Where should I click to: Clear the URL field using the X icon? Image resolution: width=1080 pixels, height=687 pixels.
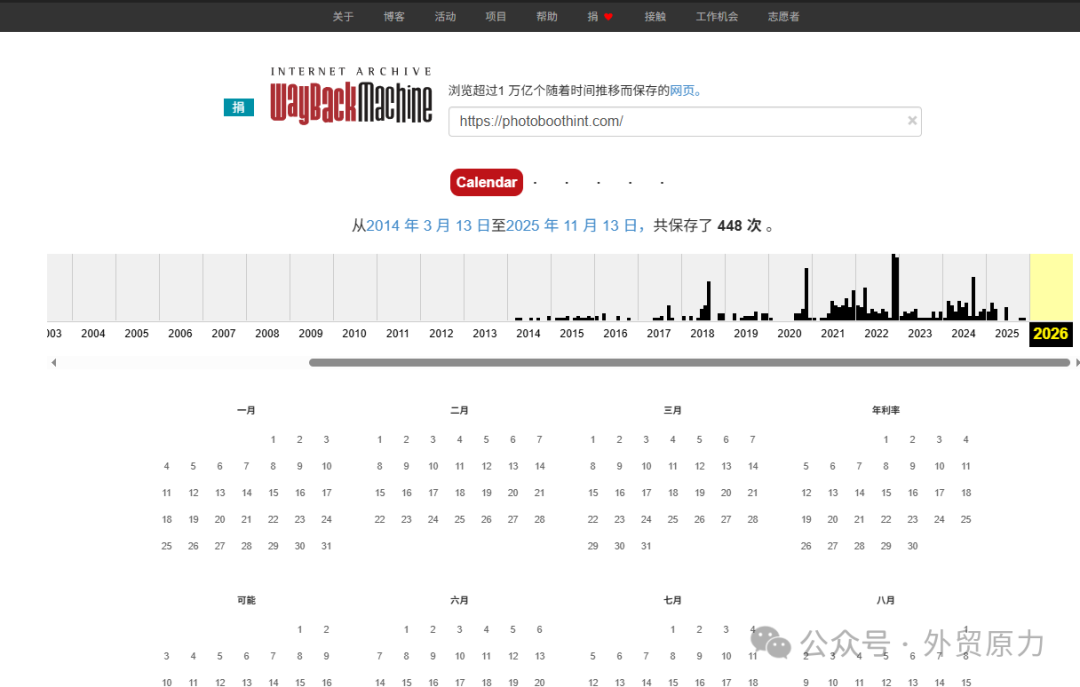pos(912,120)
